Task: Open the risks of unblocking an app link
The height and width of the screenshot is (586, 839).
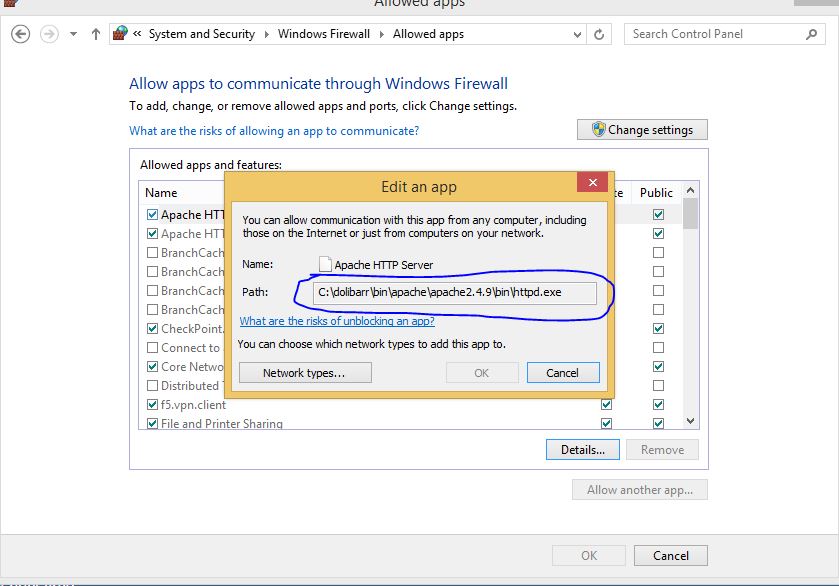Action: point(337,321)
